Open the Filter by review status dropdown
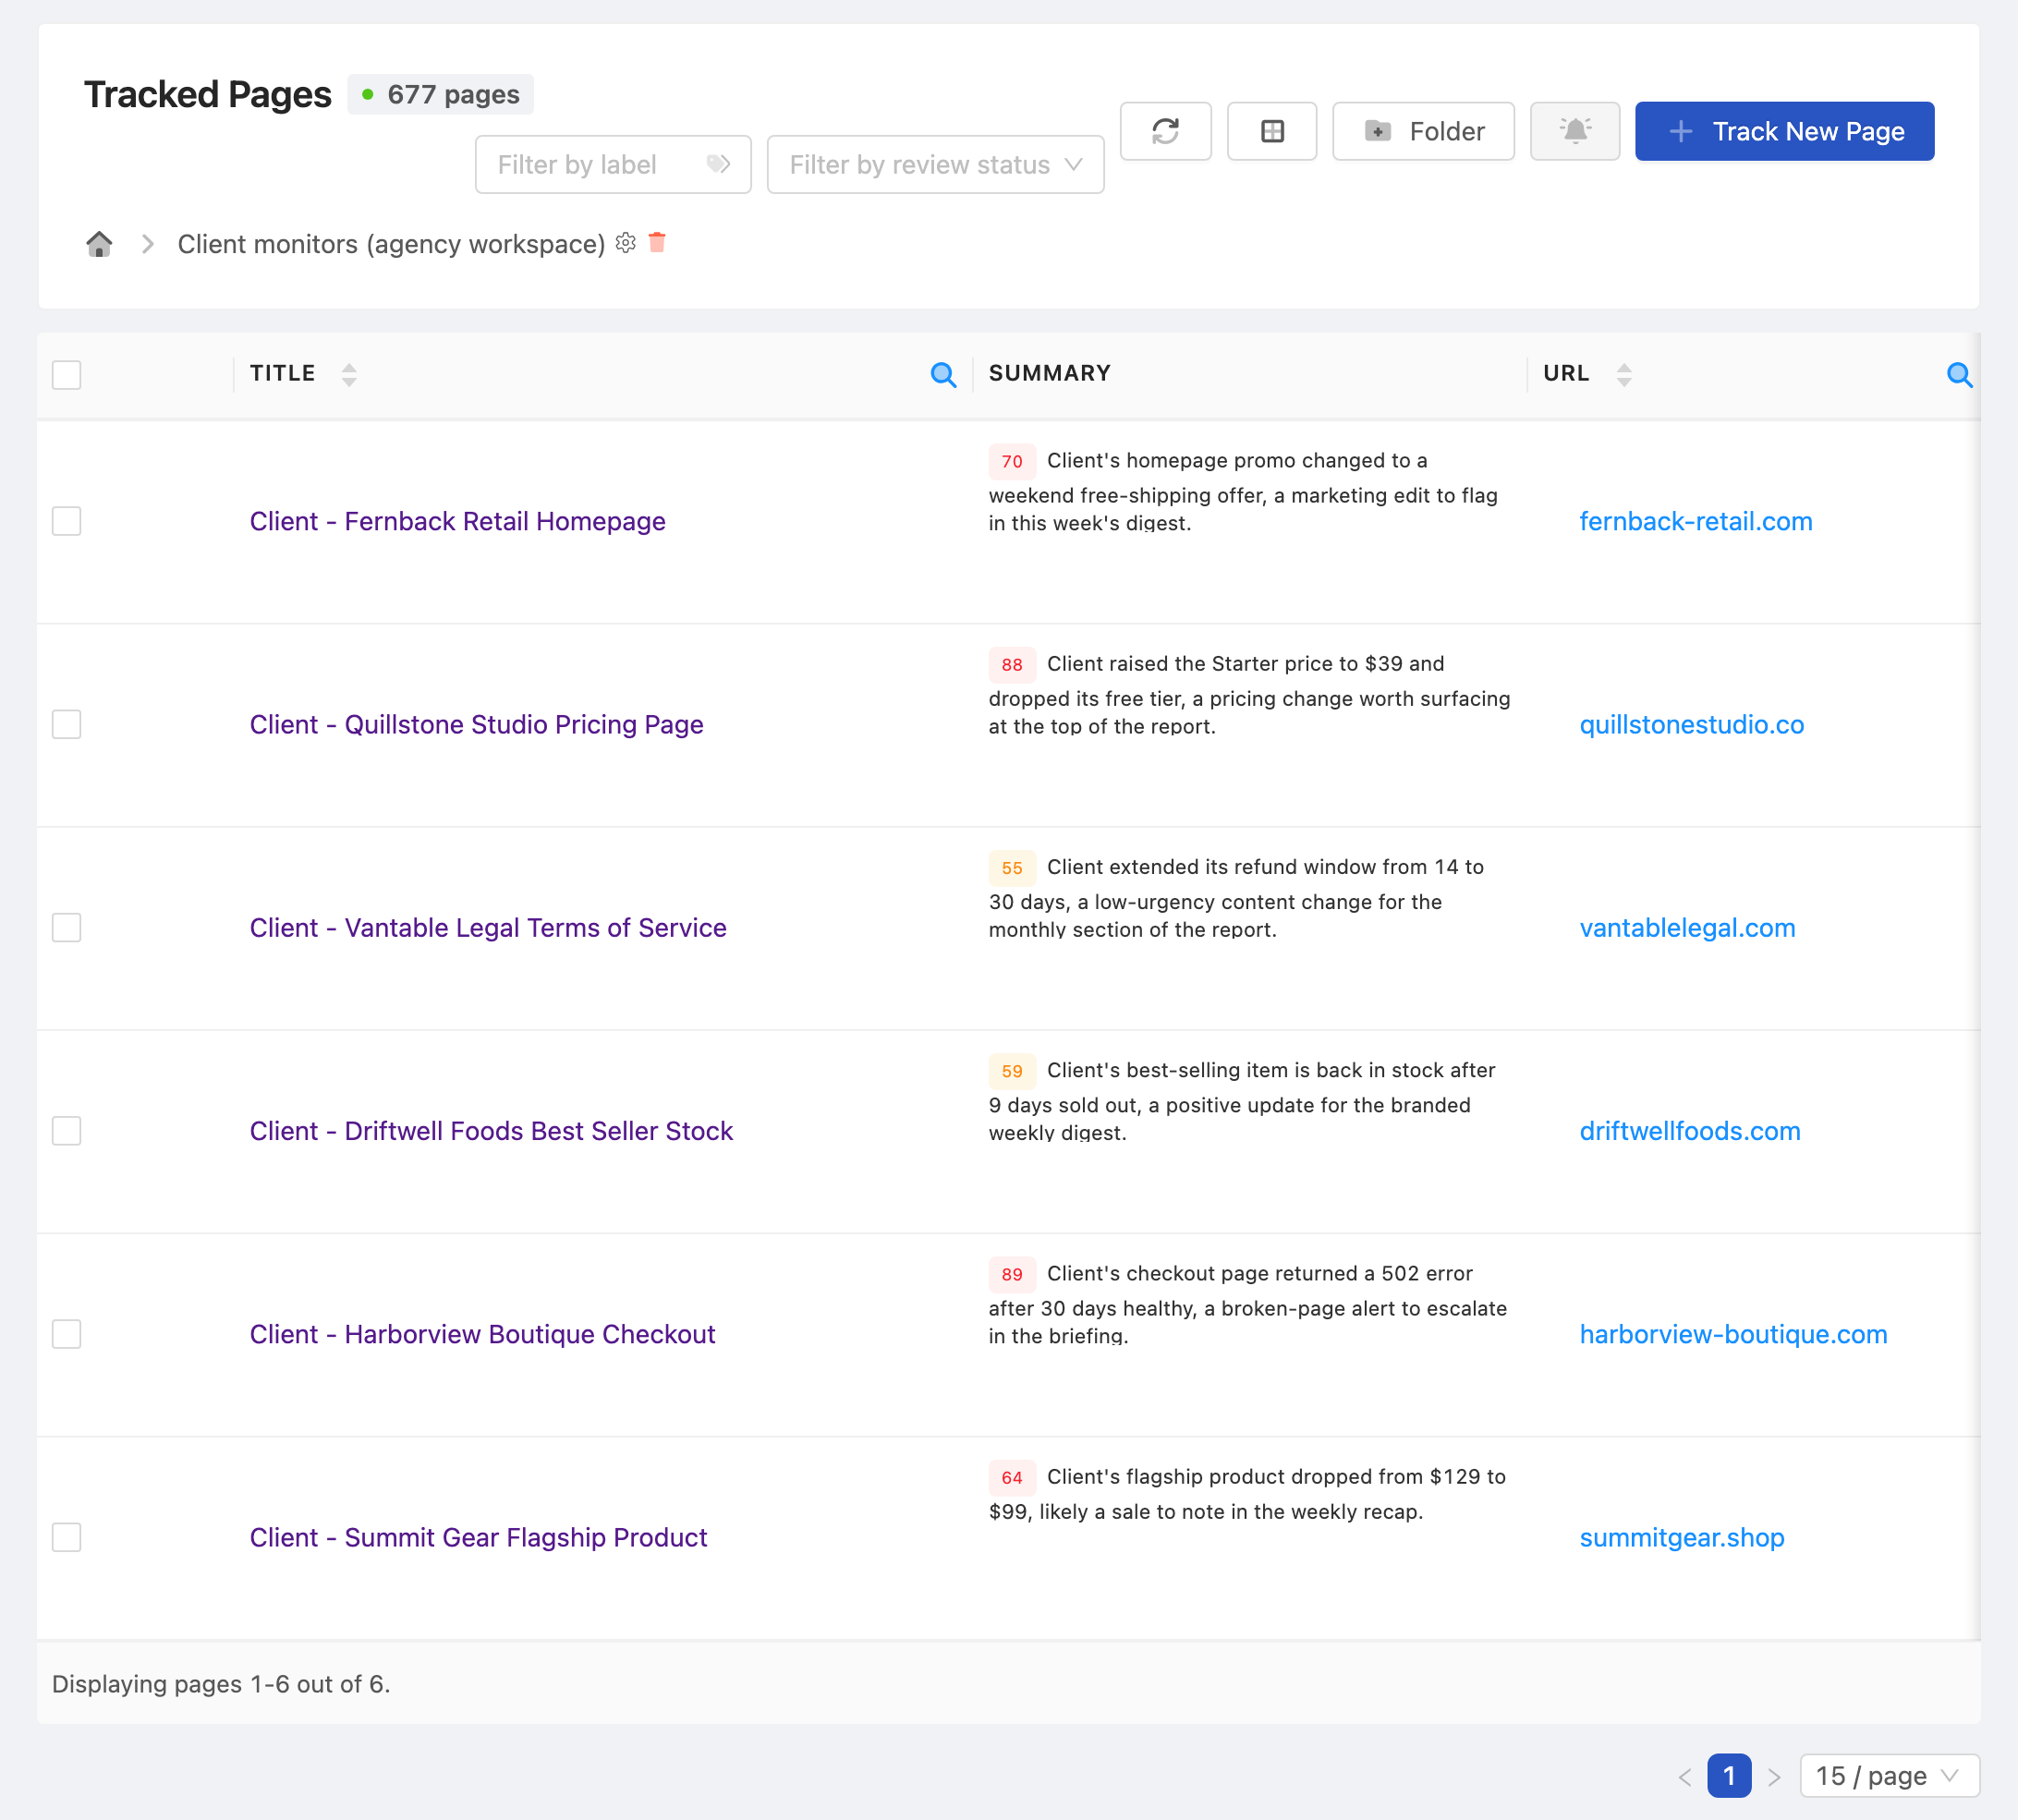The image size is (2018, 1820). (x=935, y=164)
